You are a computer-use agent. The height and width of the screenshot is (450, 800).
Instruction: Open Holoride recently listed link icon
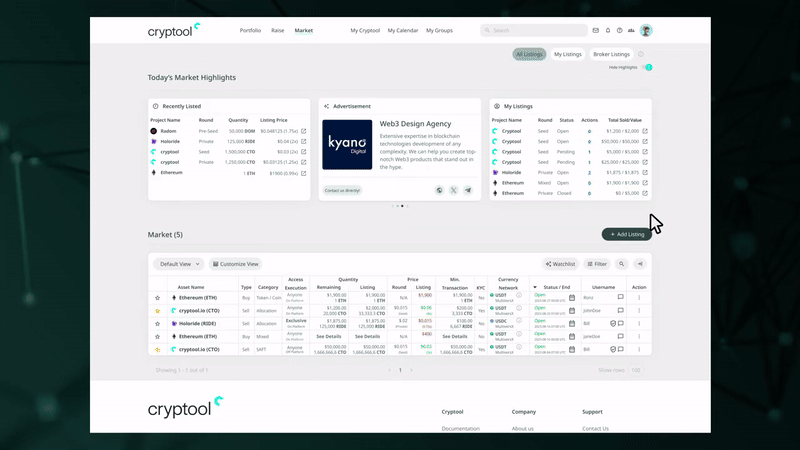coord(304,141)
